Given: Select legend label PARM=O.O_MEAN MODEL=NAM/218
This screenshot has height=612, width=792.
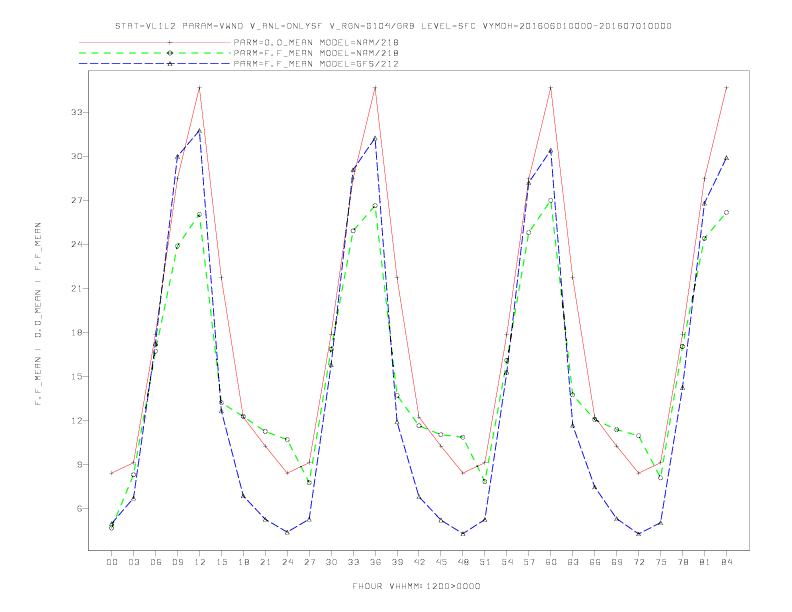Looking at the screenshot, I should click(316, 42).
